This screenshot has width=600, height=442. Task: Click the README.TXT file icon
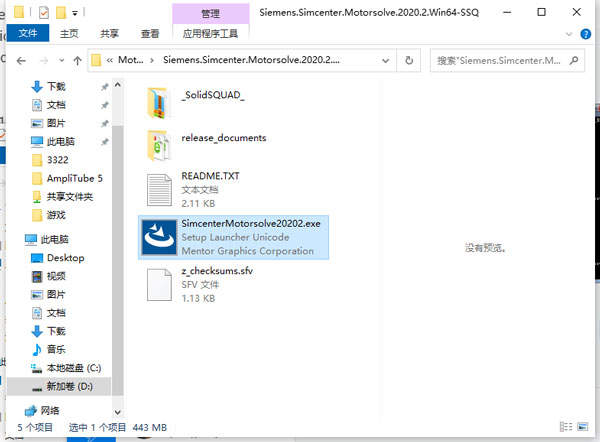pos(159,190)
